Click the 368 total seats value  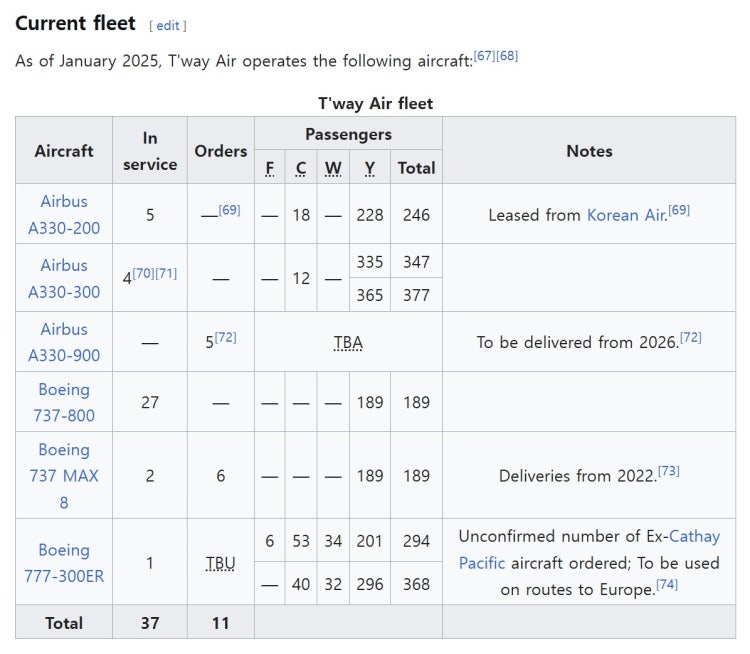click(x=417, y=584)
